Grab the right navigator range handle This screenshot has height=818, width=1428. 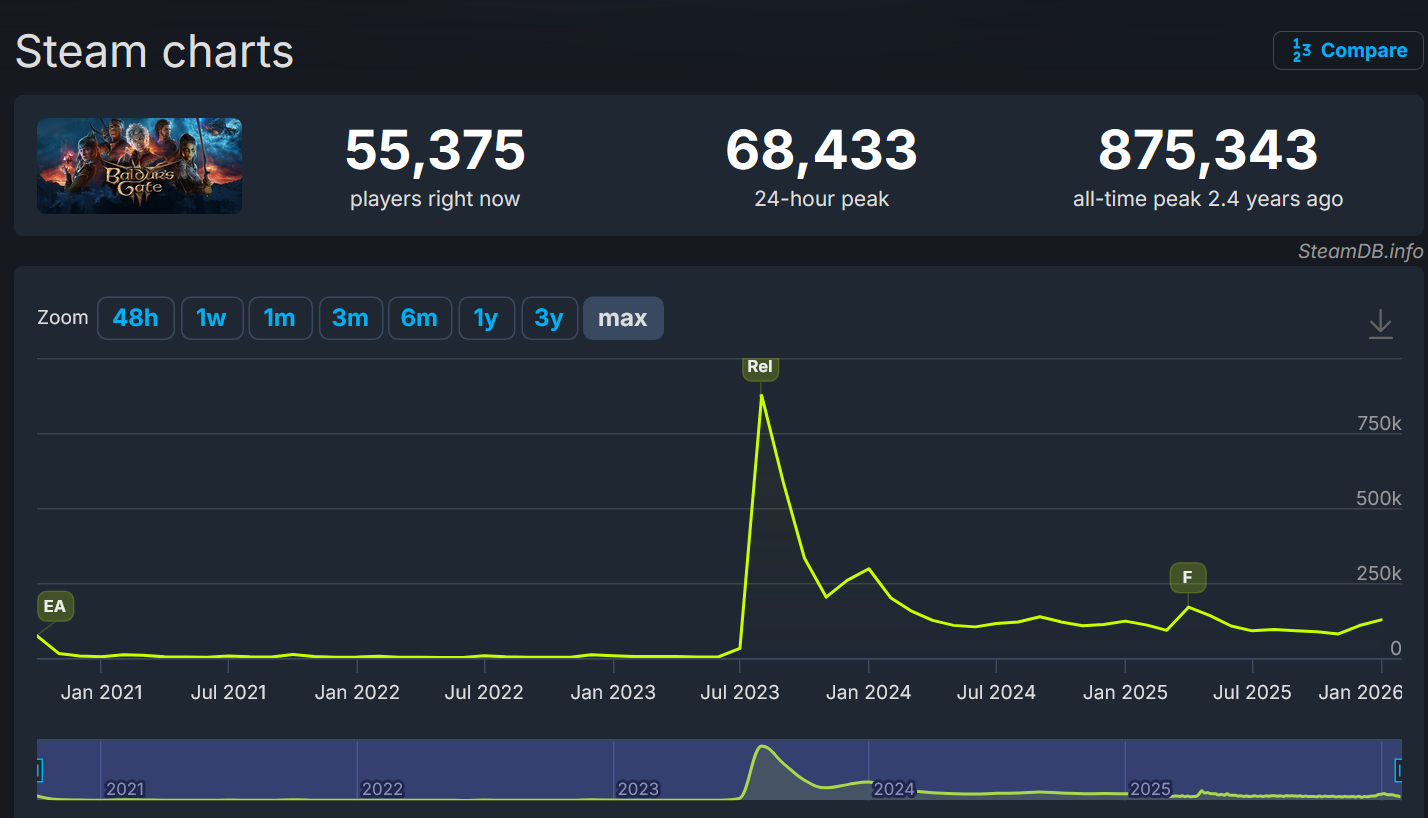pos(1399,769)
